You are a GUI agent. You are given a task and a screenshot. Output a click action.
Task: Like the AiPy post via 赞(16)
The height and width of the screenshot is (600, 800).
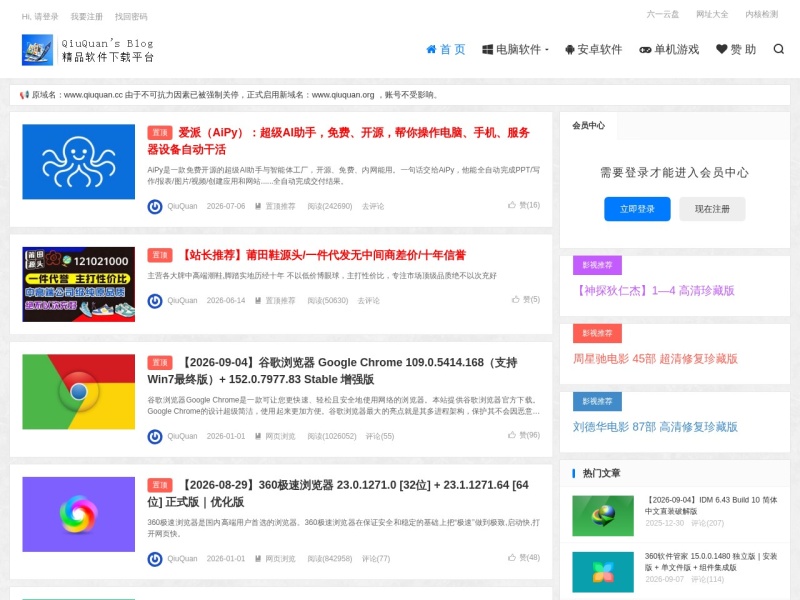(x=524, y=205)
